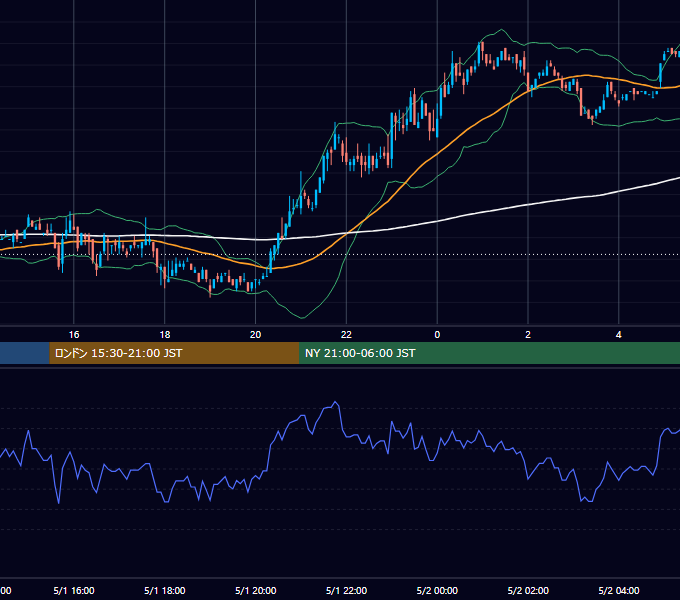Click the 20 hour axis label
The image size is (680, 600).
[255, 335]
